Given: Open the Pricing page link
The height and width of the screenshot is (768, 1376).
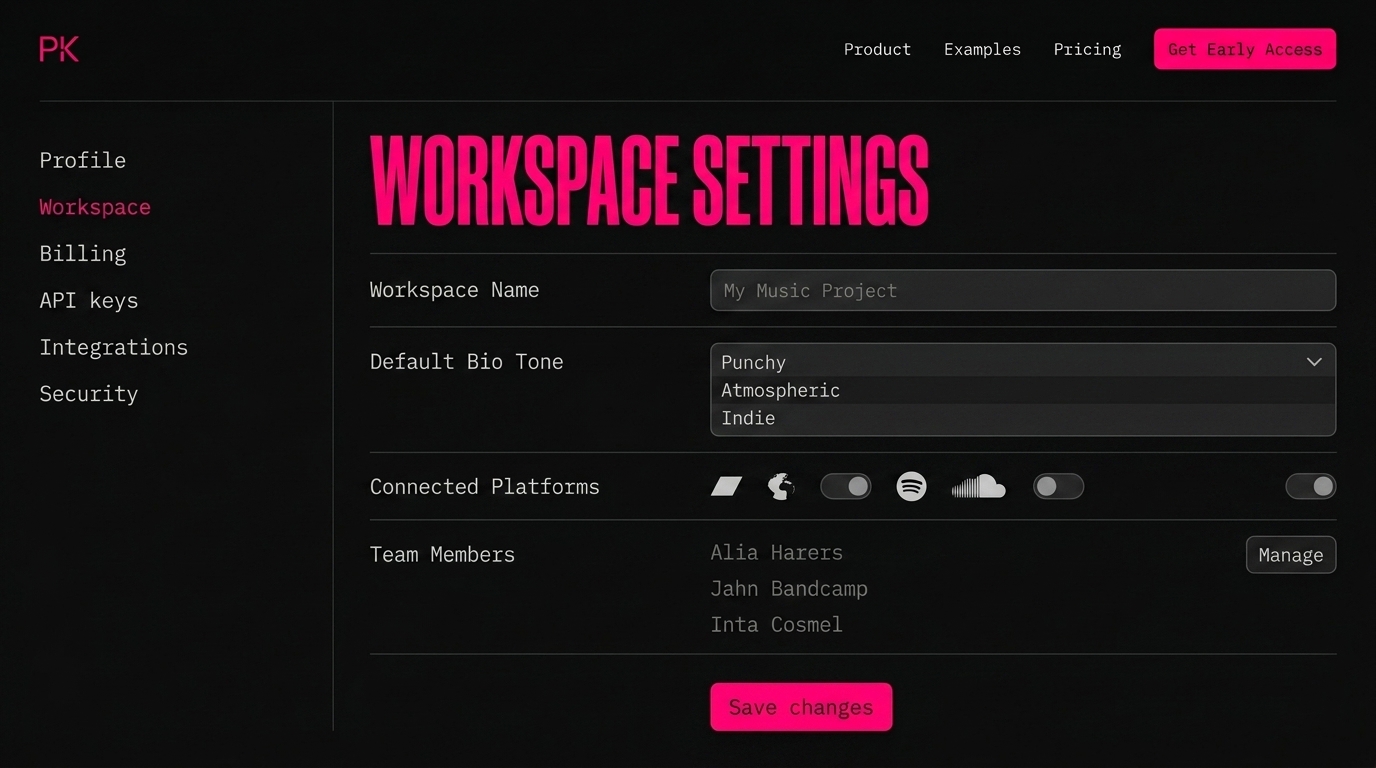Looking at the screenshot, I should click(1087, 49).
